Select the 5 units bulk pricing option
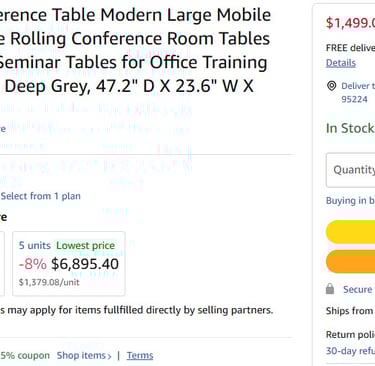This screenshot has height=366, width=375. tap(69, 263)
